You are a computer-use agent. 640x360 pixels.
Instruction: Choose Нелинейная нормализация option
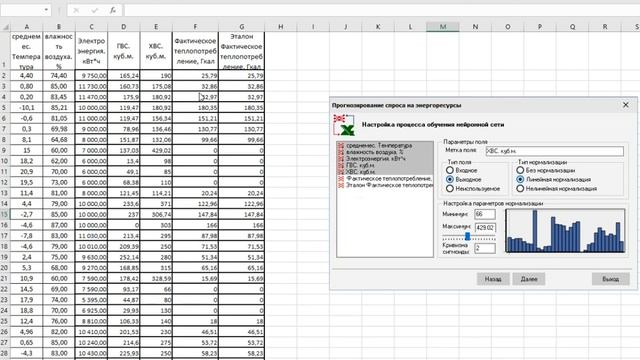[x=520, y=189]
